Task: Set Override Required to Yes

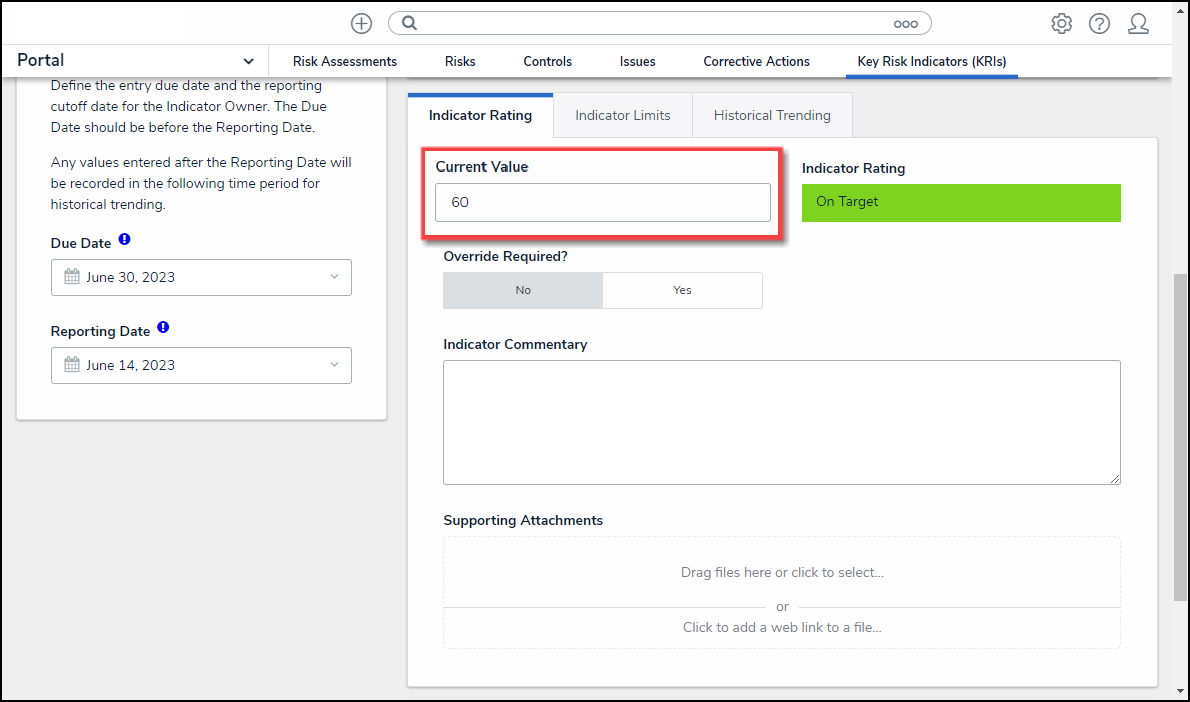Action: point(682,290)
